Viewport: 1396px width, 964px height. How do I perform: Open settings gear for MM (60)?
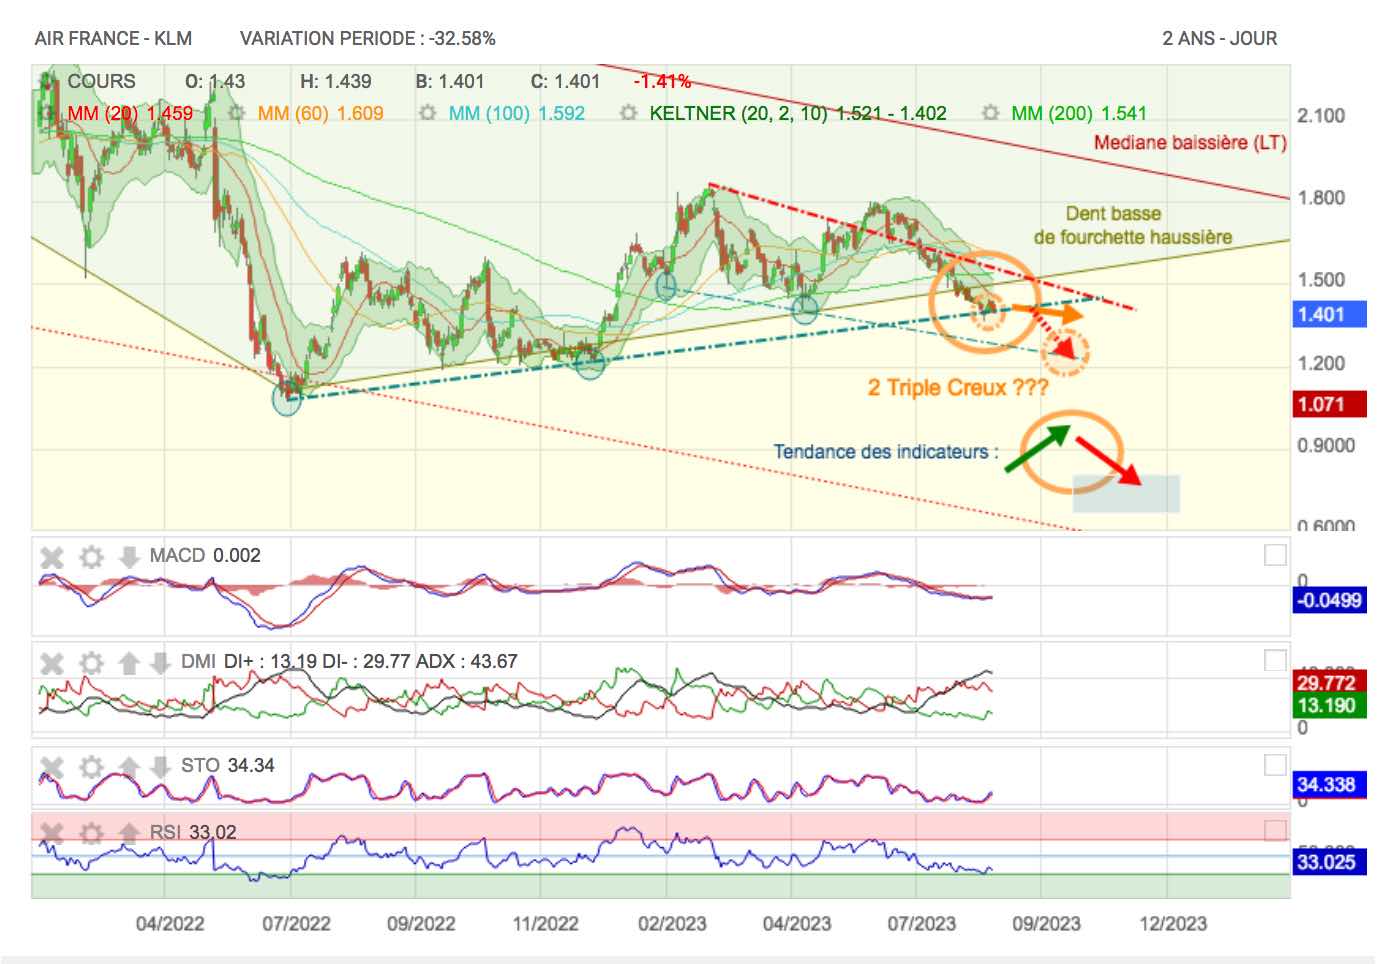(237, 113)
